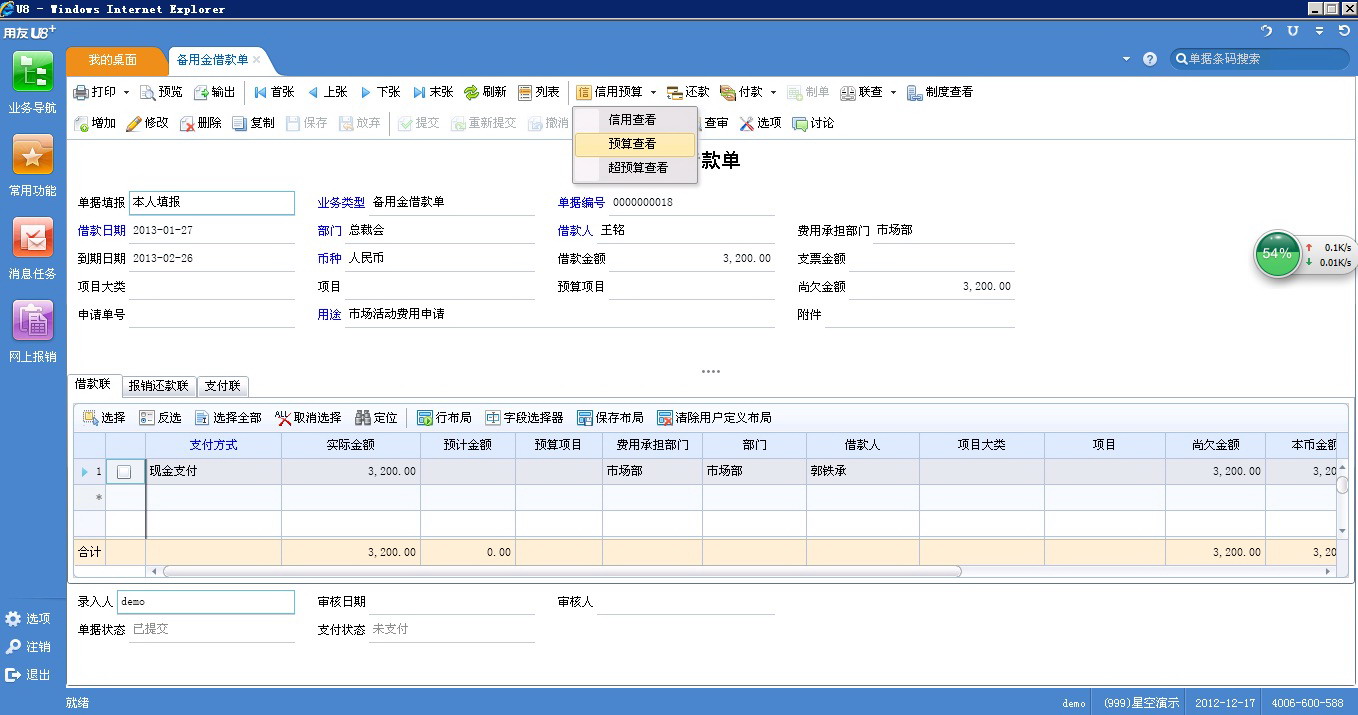Expand the 付款 dropdown arrow
1358x715 pixels.
click(773, 93)
